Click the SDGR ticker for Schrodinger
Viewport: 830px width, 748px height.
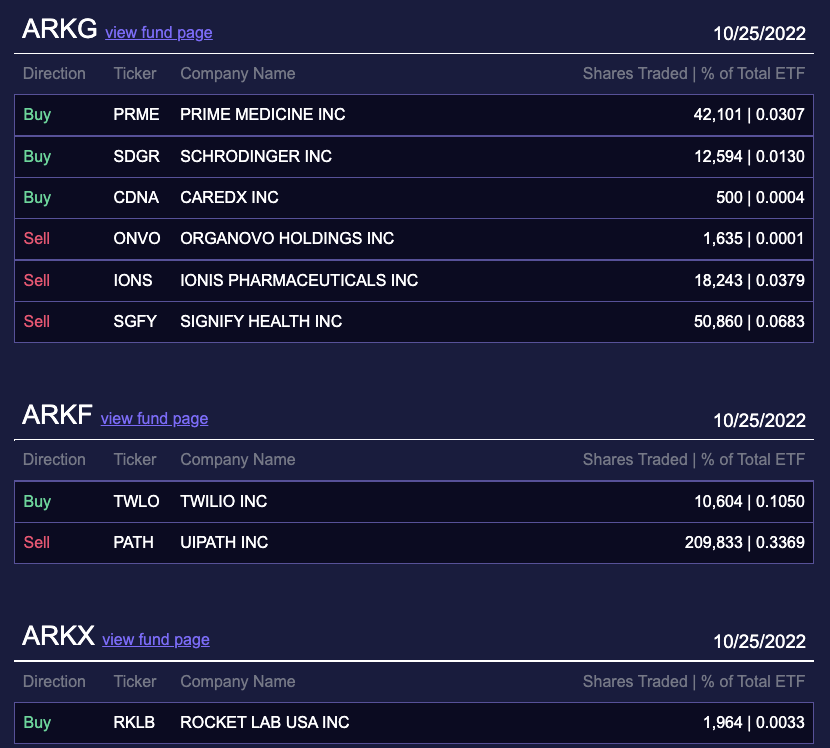click(x=136, y=156)
